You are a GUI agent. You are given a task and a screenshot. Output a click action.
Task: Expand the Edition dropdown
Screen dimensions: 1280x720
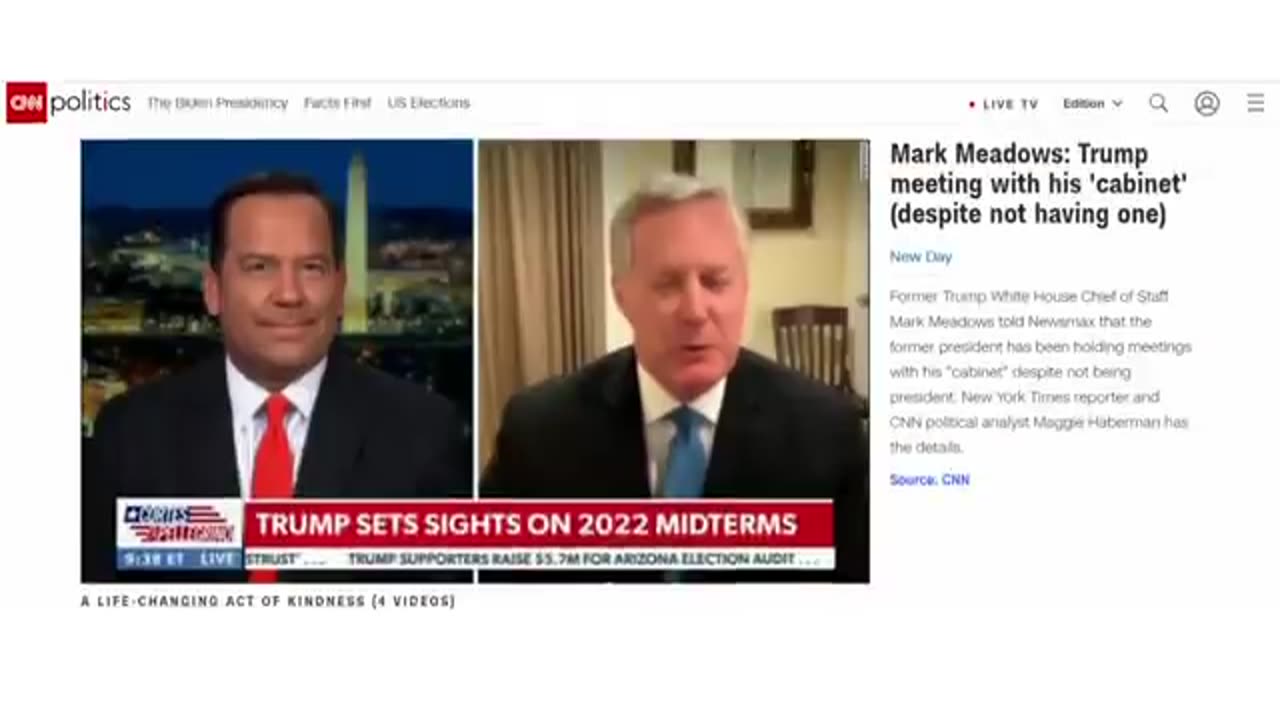pyautogui.click(x=1092, y=103)
